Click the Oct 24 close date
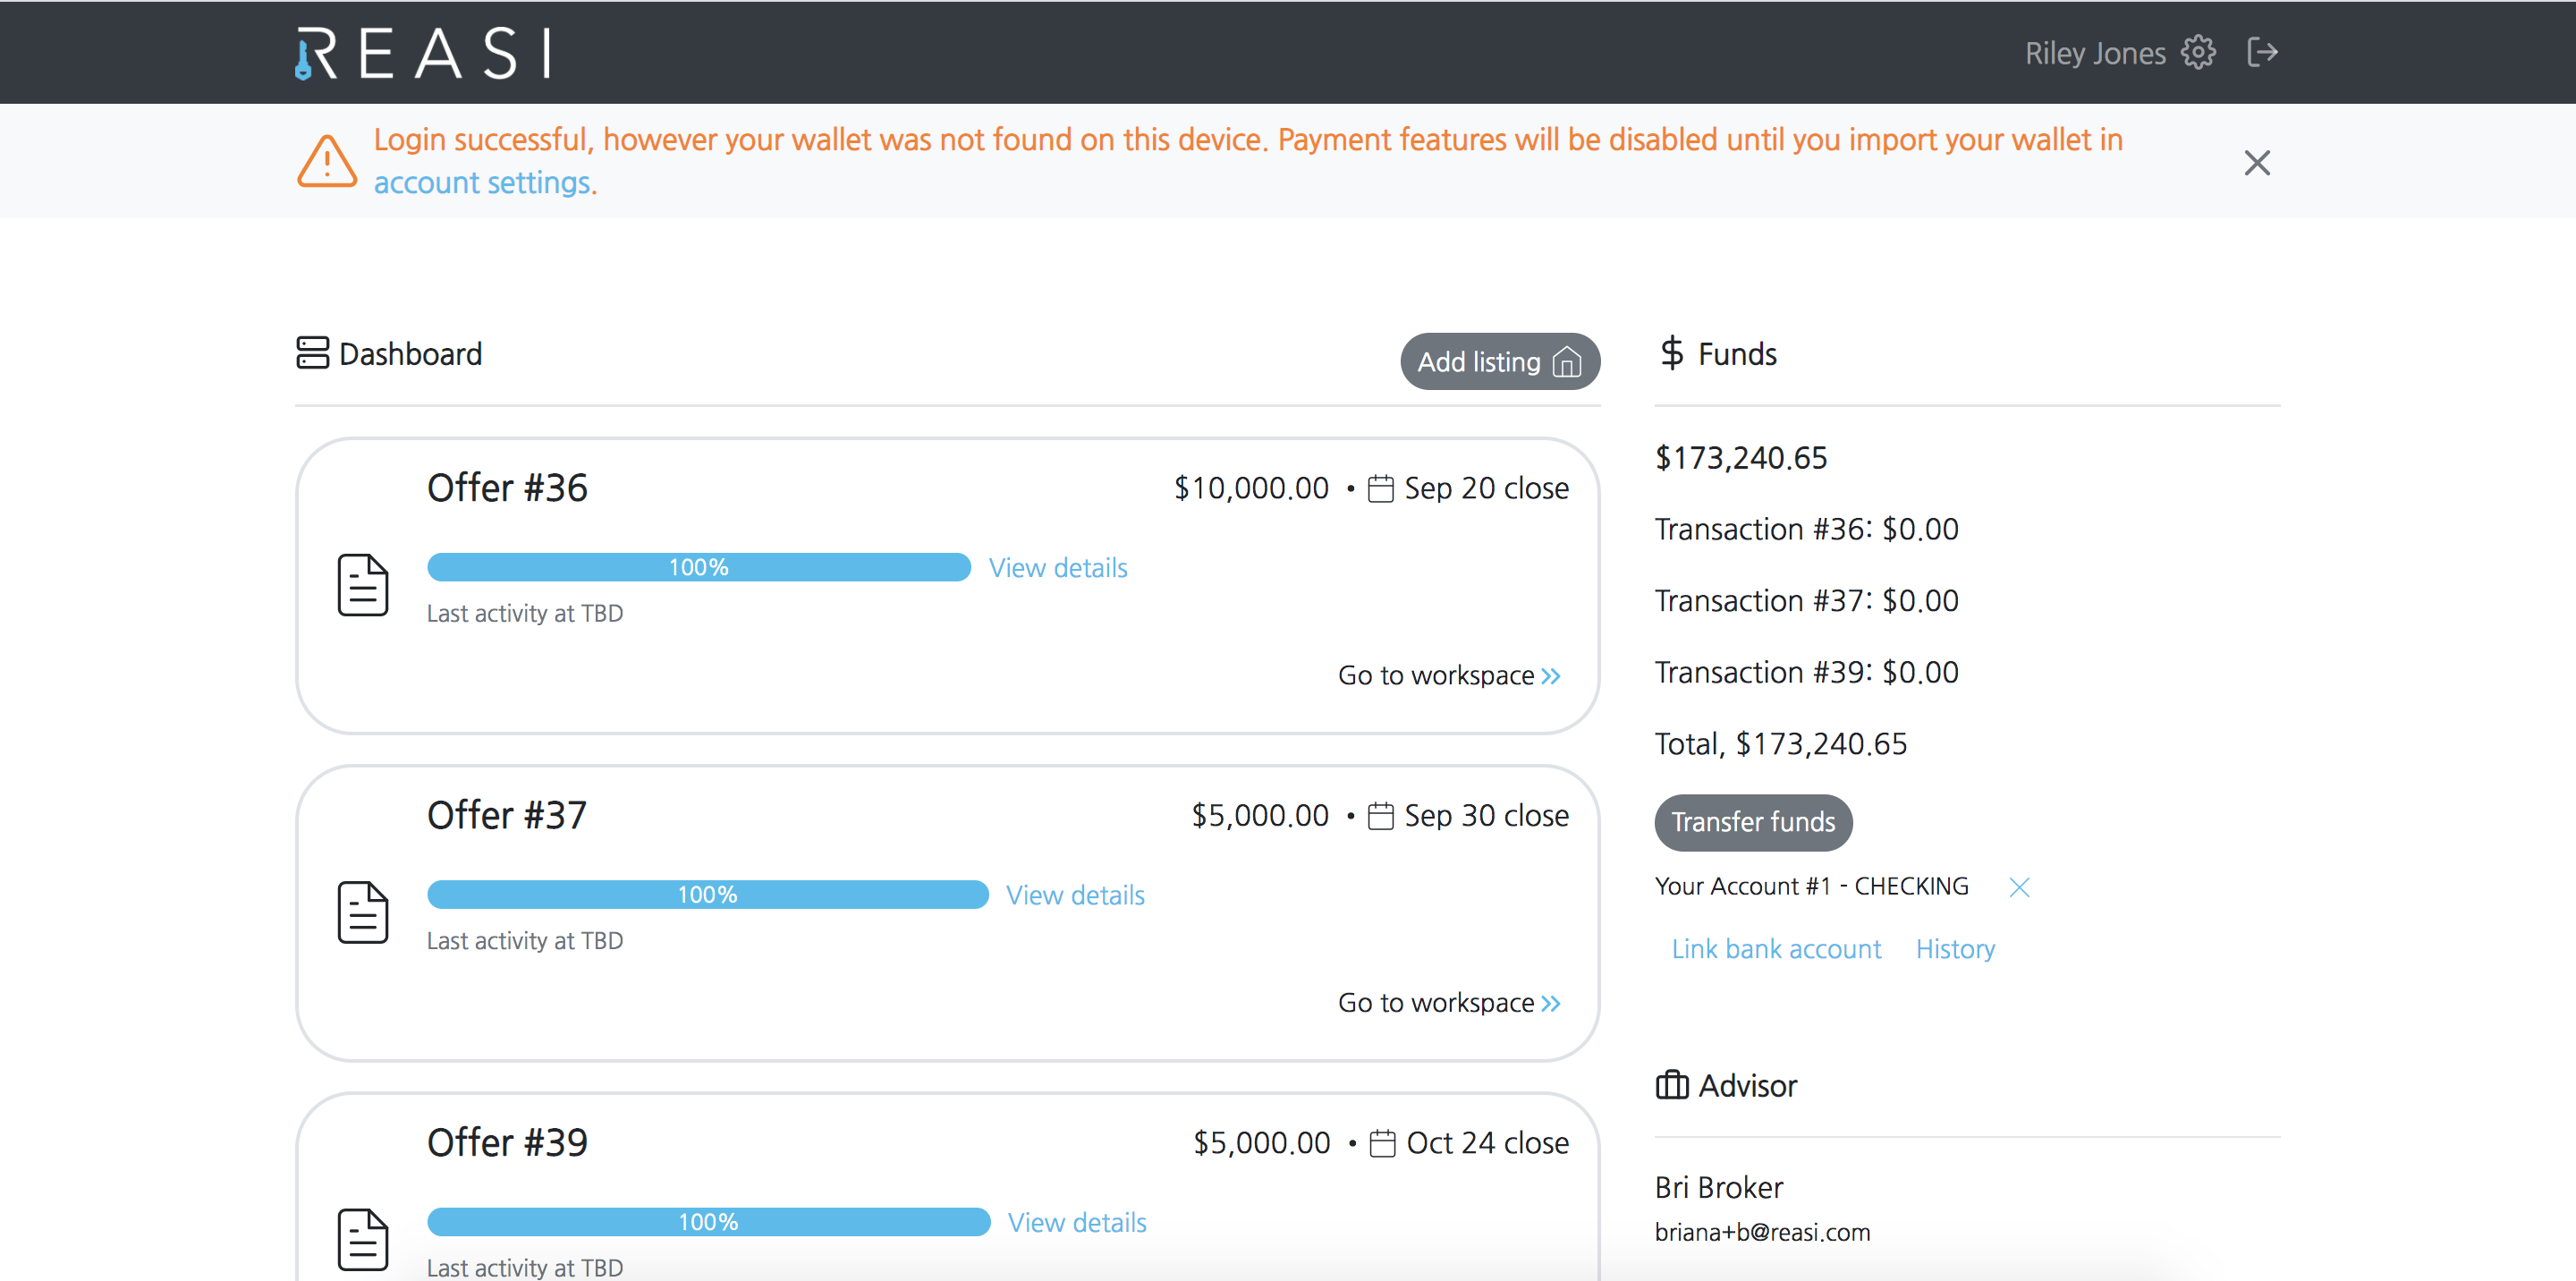2576x1281 pixels. pos(1487,1143)
